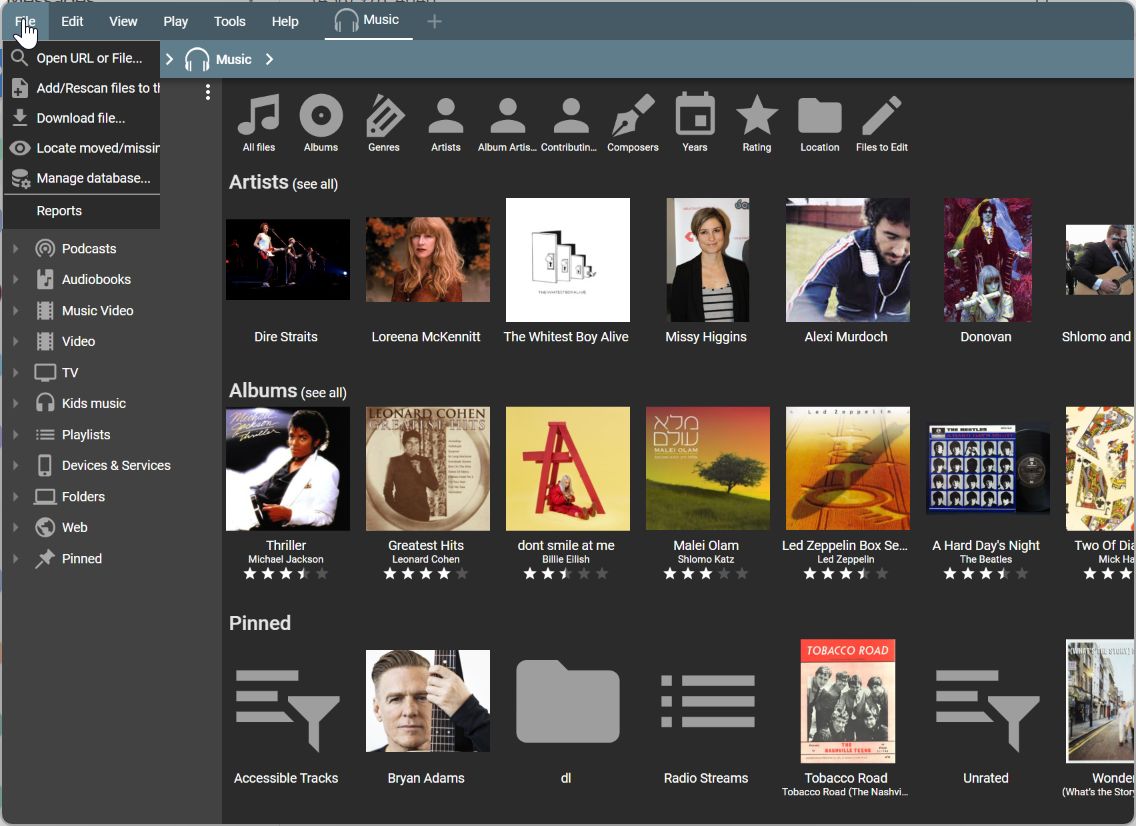Choose Manage database from File menu
1136x826 pixels.
click(93, 178)
